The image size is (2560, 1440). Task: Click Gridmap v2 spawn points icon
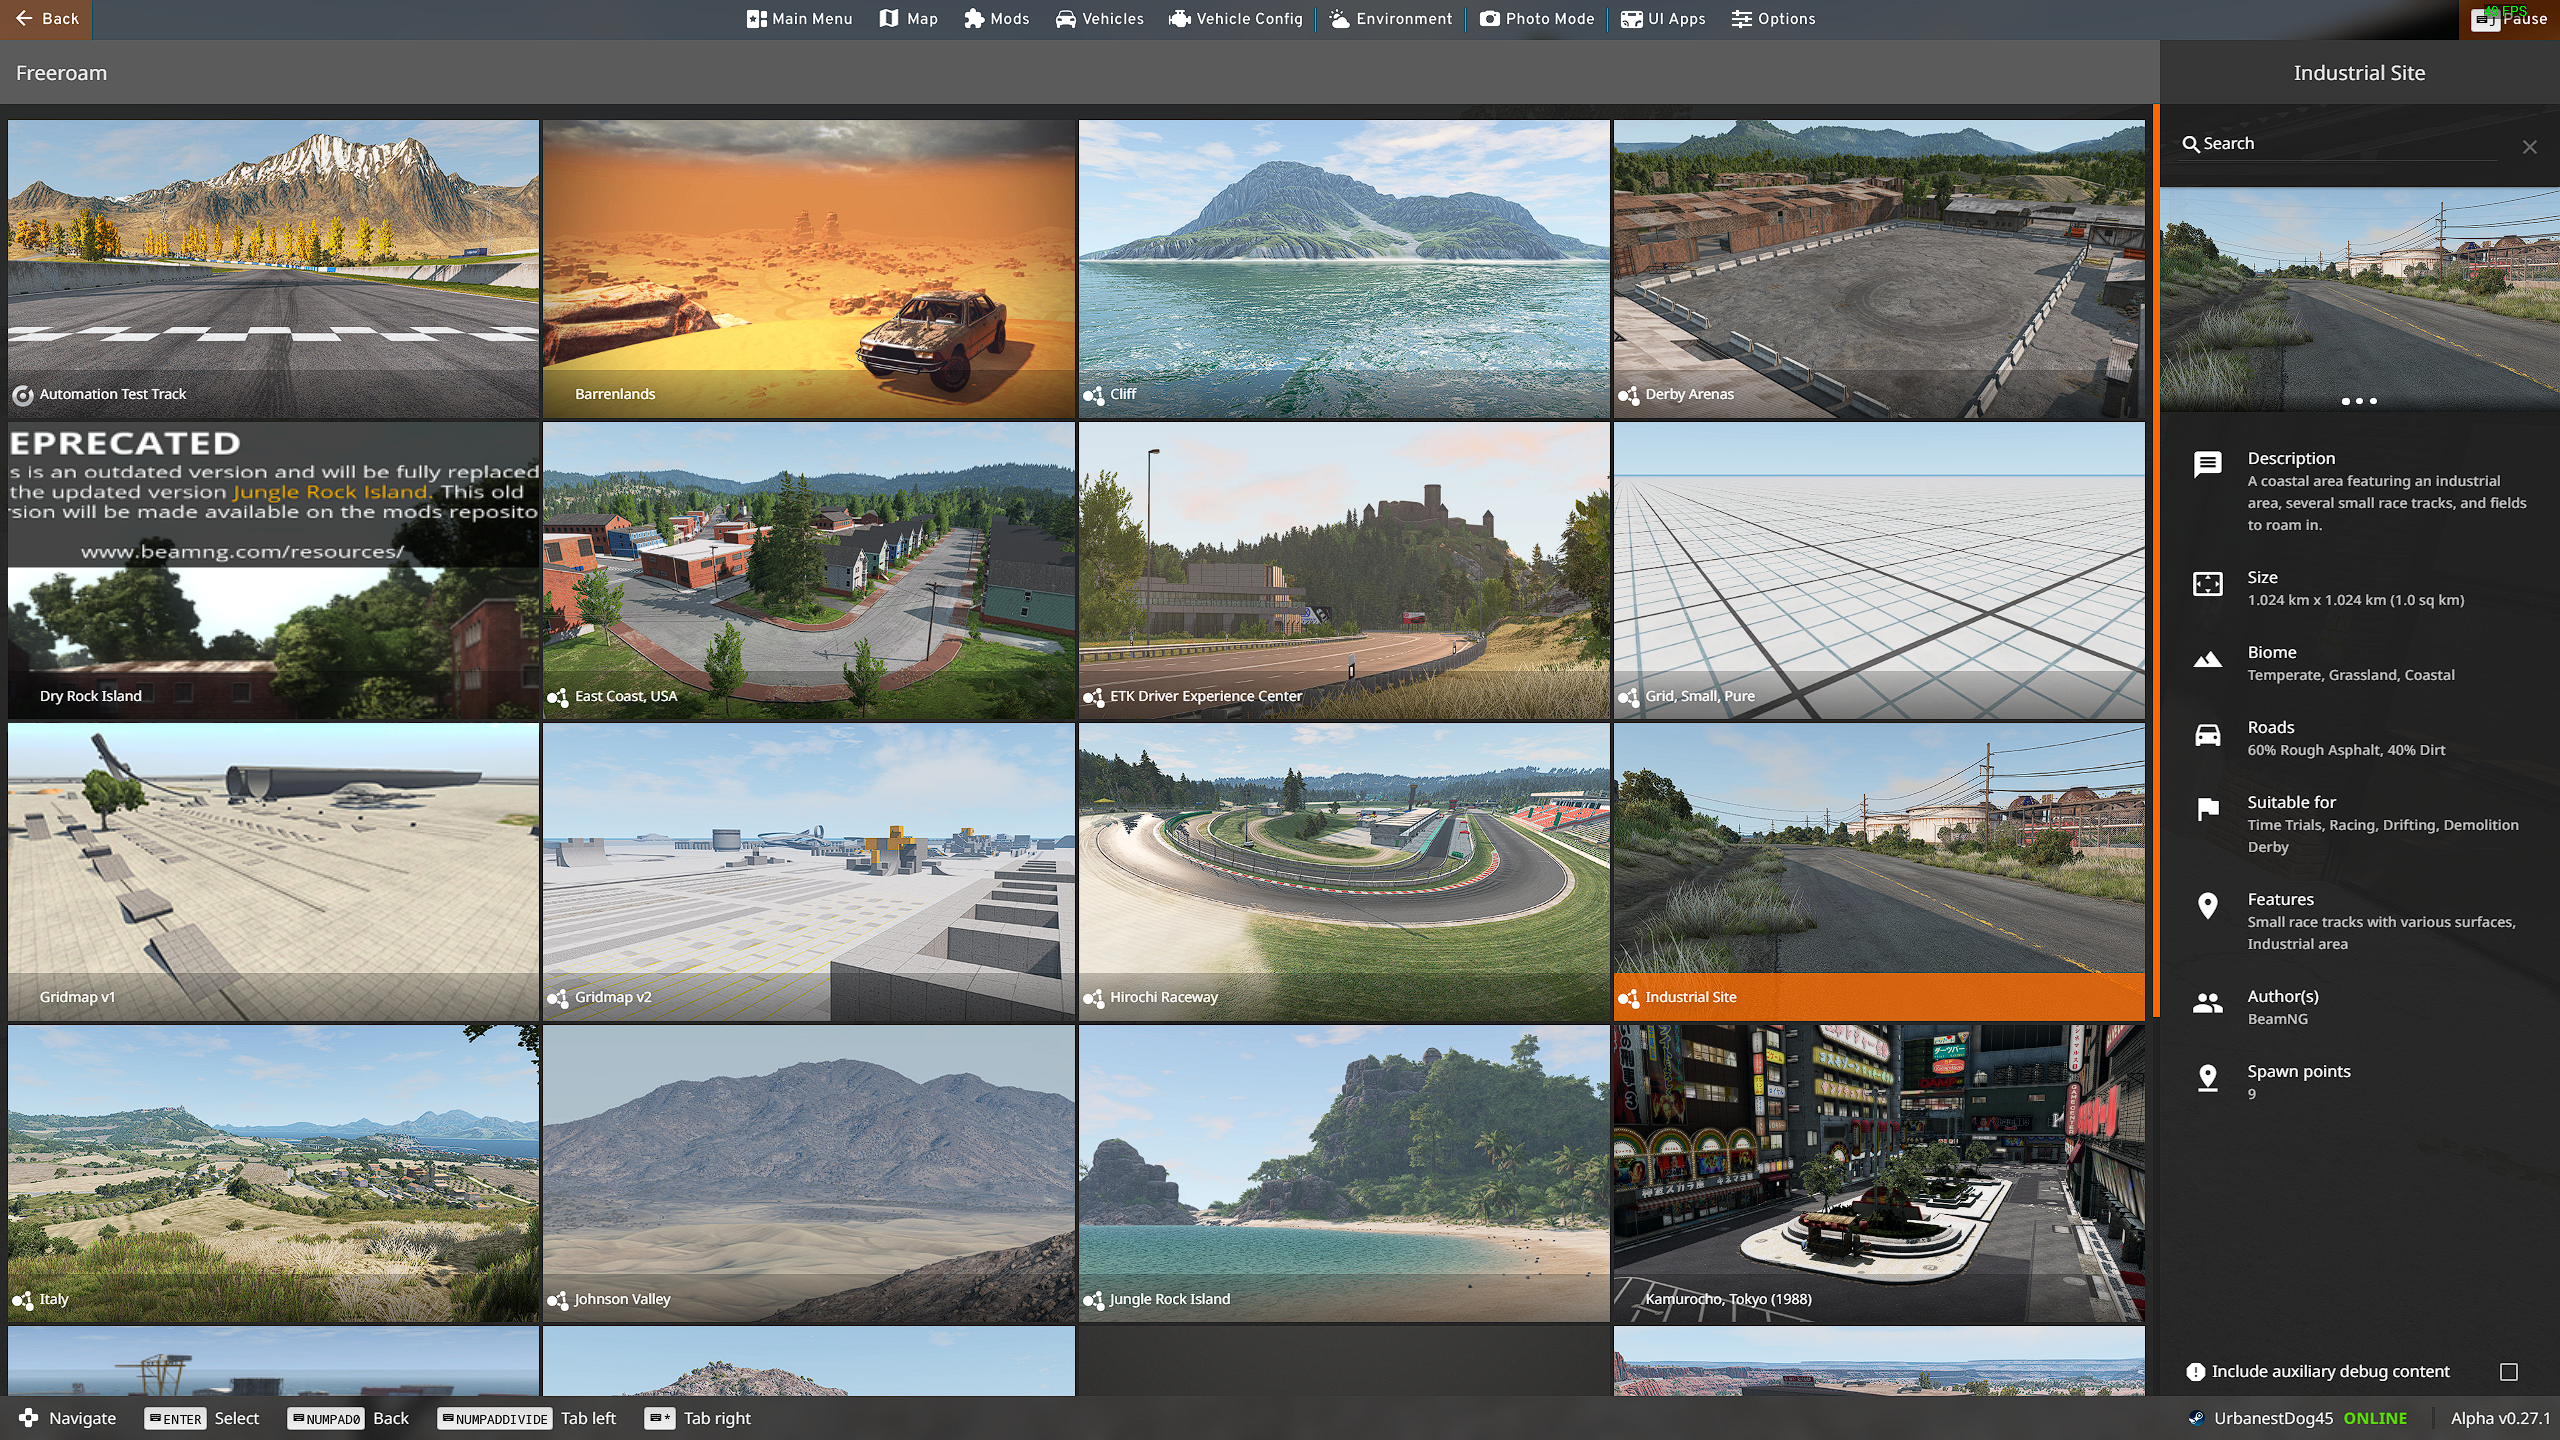pos(557,999)
